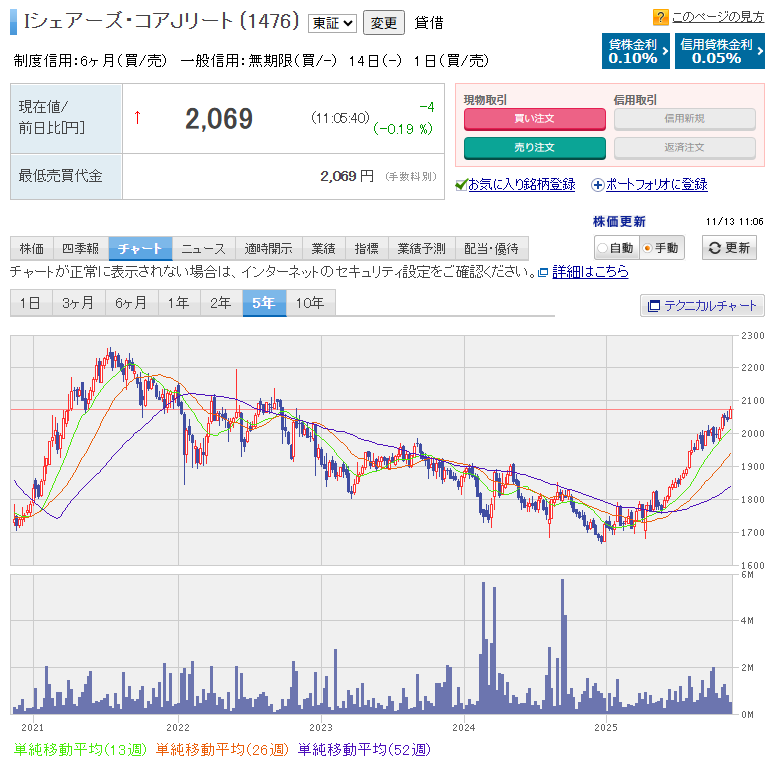
Task: Click the 11/13 11:06 update timestamp
Action: (x=734, y=222)
